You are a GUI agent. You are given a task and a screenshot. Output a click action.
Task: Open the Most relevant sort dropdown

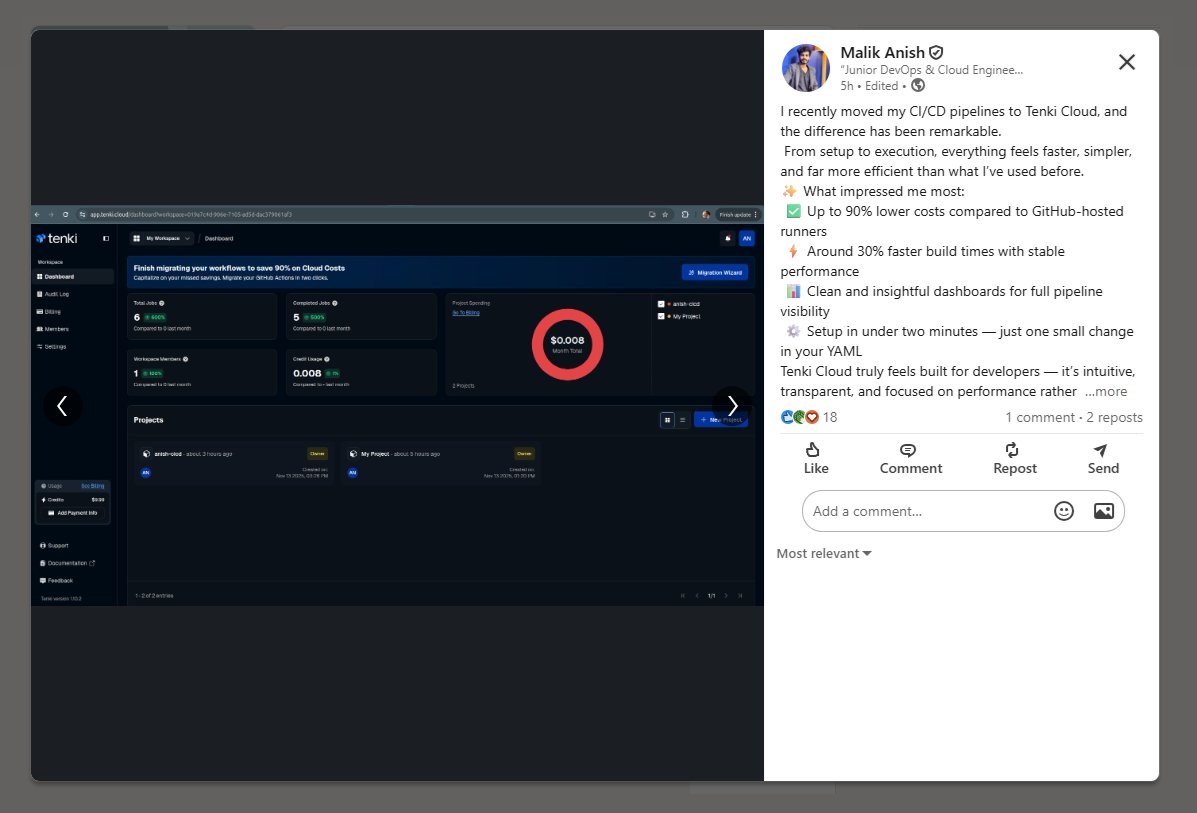tap(824, 553)
